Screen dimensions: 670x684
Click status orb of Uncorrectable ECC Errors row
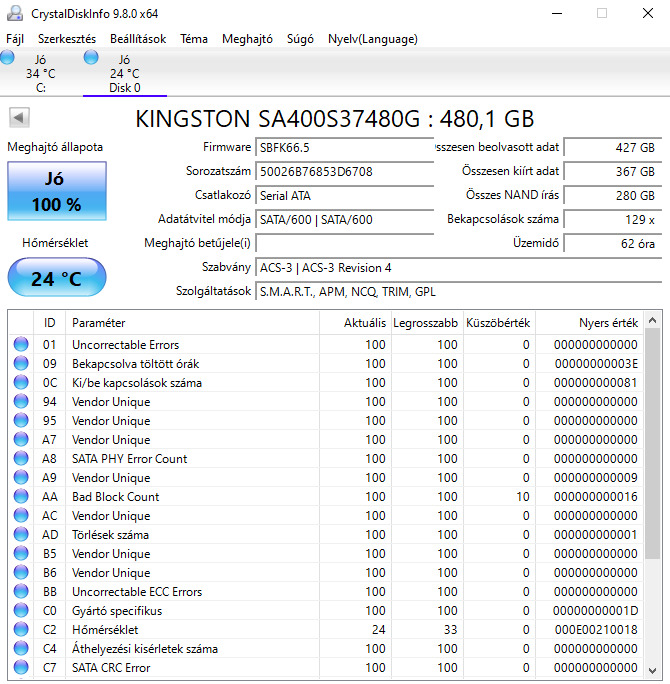21,591
